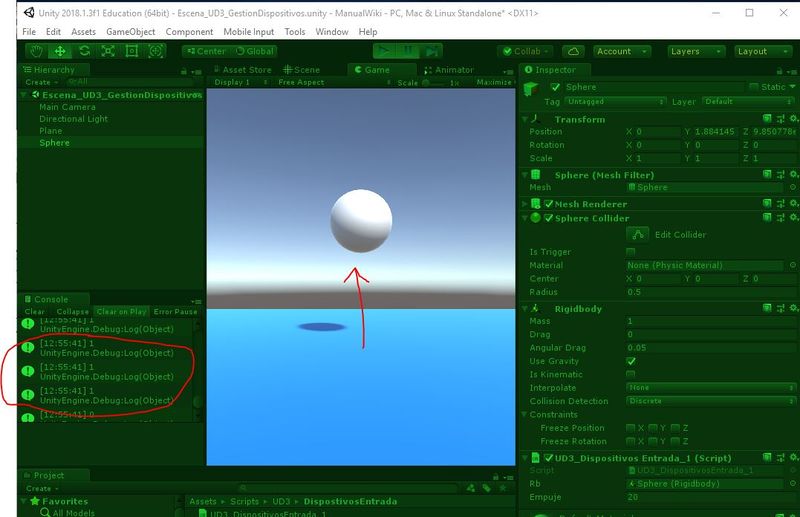Open the cloud services icon

(573, 51)
